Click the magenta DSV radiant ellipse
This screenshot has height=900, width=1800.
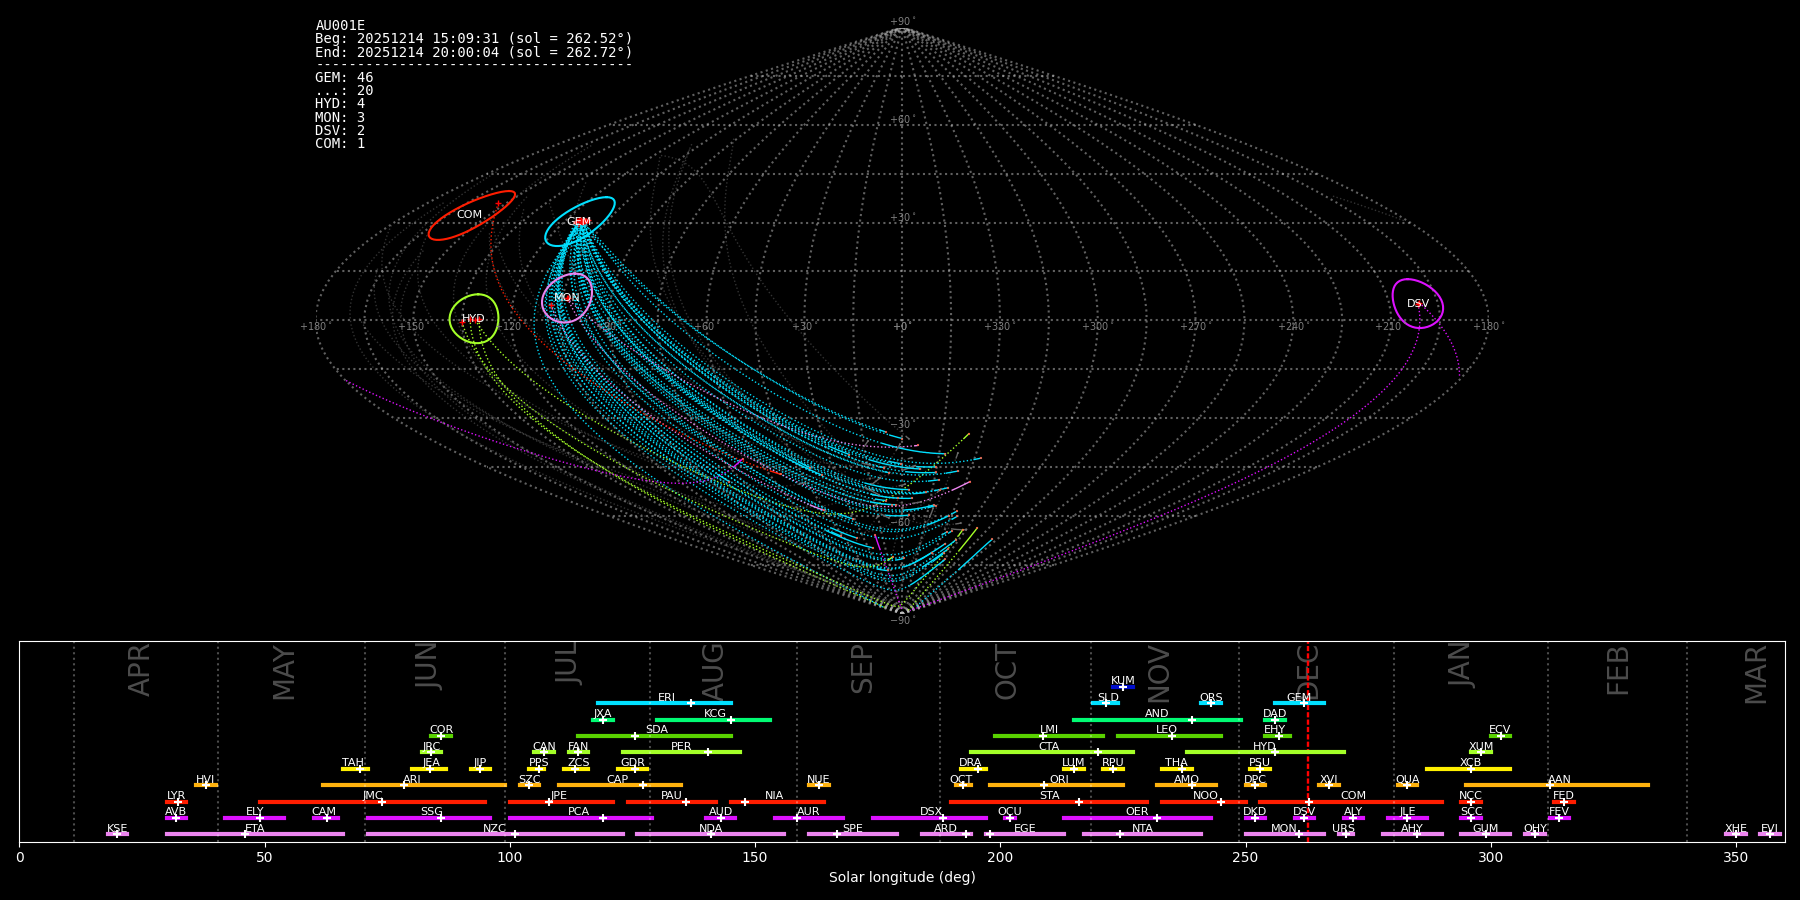coord(1417,303)
